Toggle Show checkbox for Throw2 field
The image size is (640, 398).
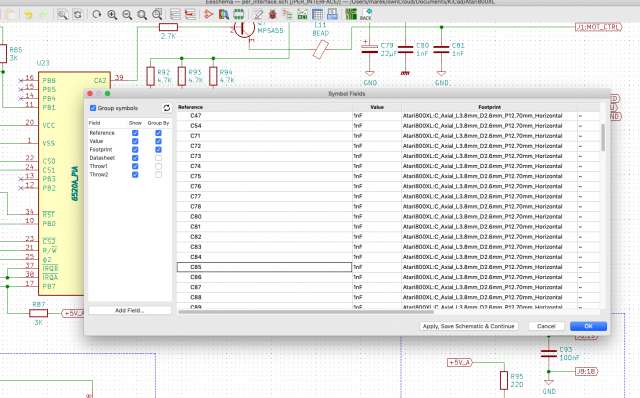[x=135, y=175]
